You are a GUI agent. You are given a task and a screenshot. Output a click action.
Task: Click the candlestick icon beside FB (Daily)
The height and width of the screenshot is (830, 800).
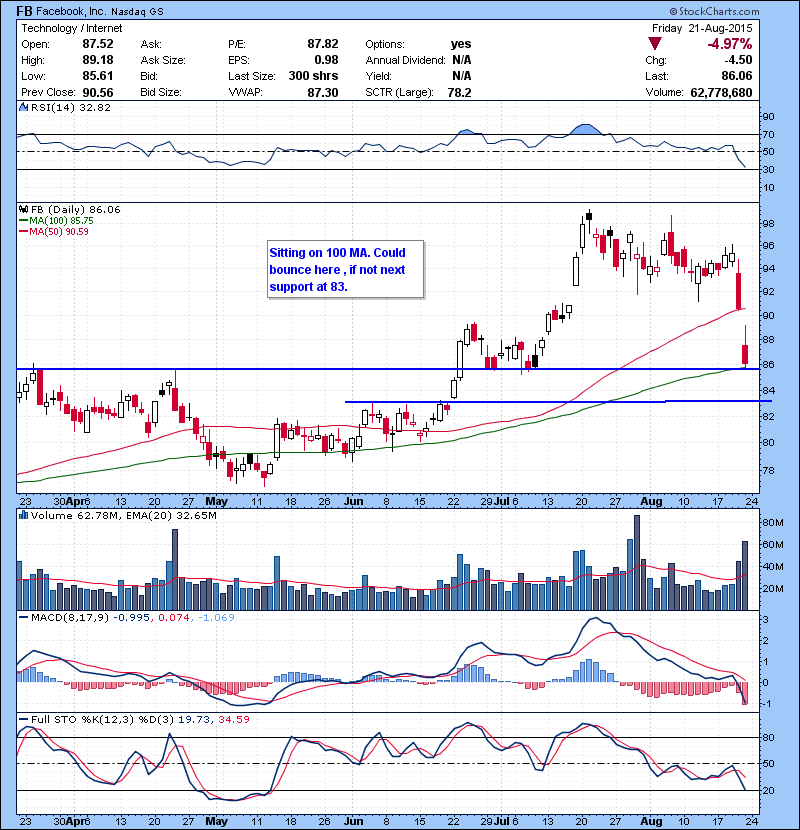tap(23, 210)
